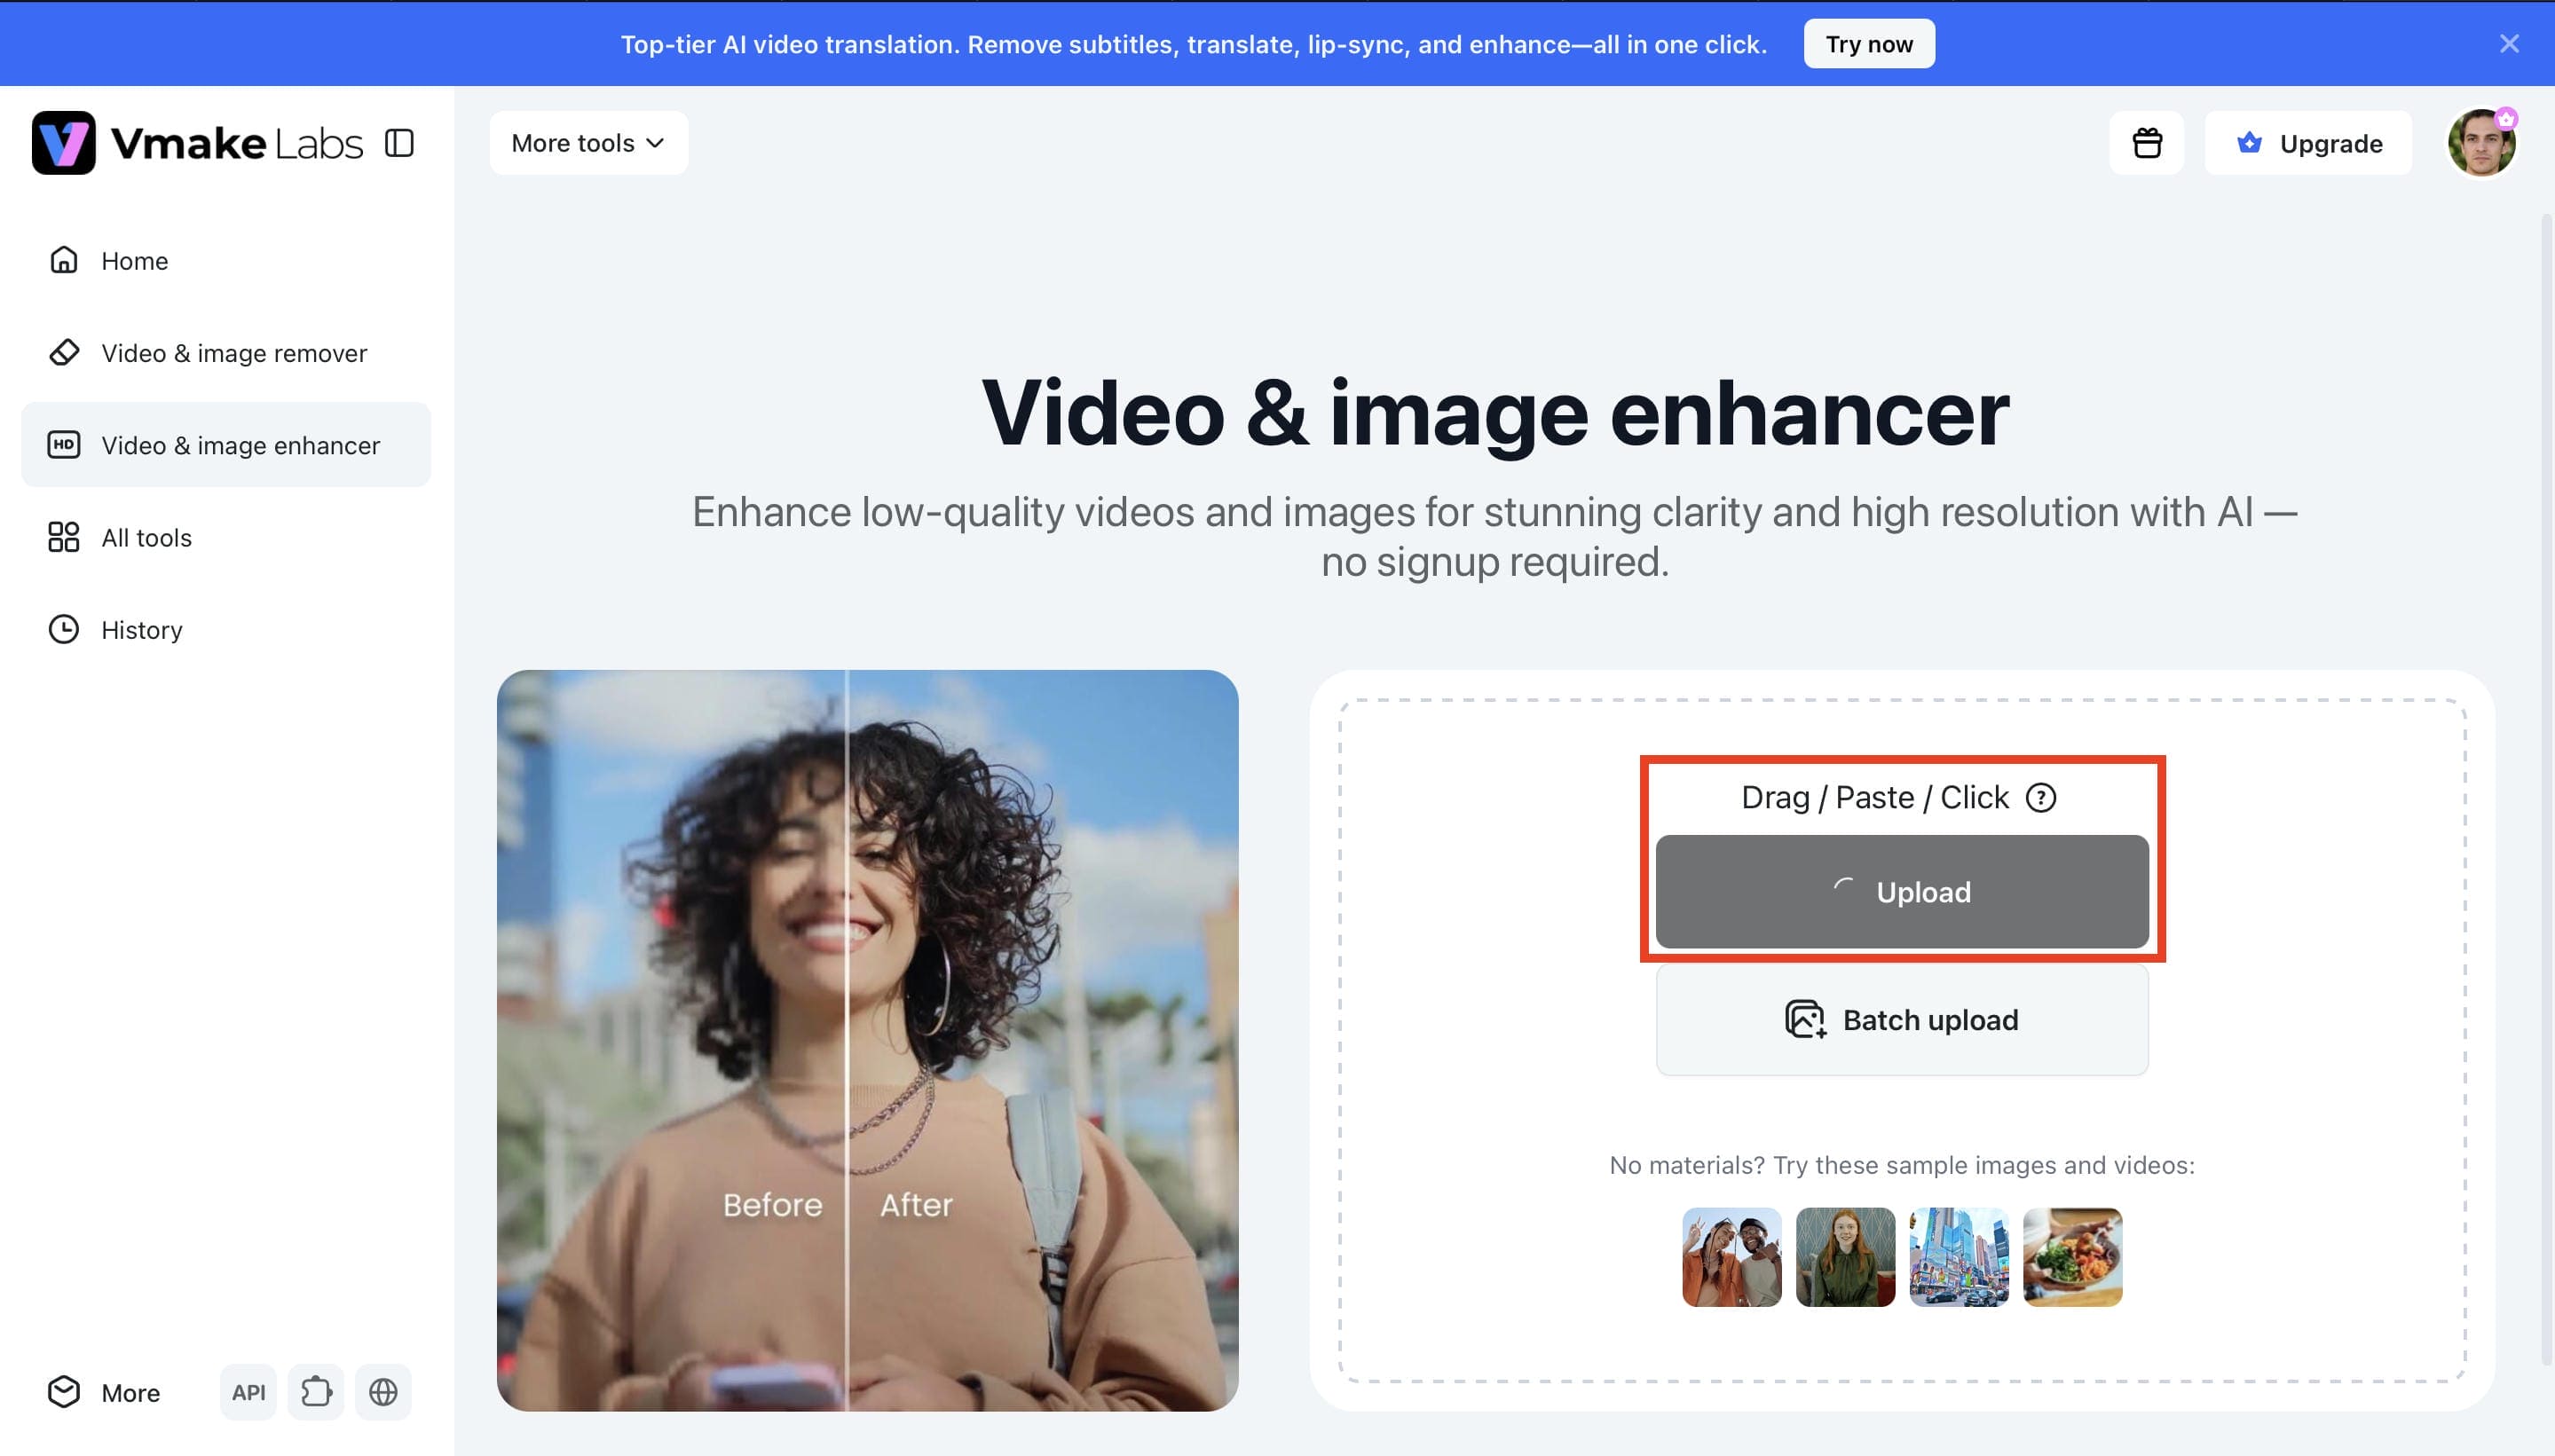
Task: Click the HD icon beside enhancer
Action: (x=64, y=444)
